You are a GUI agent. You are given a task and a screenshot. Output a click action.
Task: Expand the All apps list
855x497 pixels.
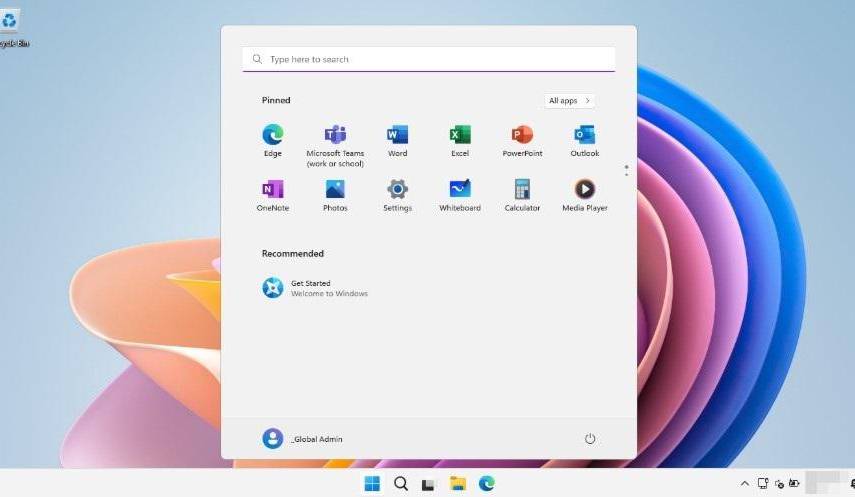[570, 101]
